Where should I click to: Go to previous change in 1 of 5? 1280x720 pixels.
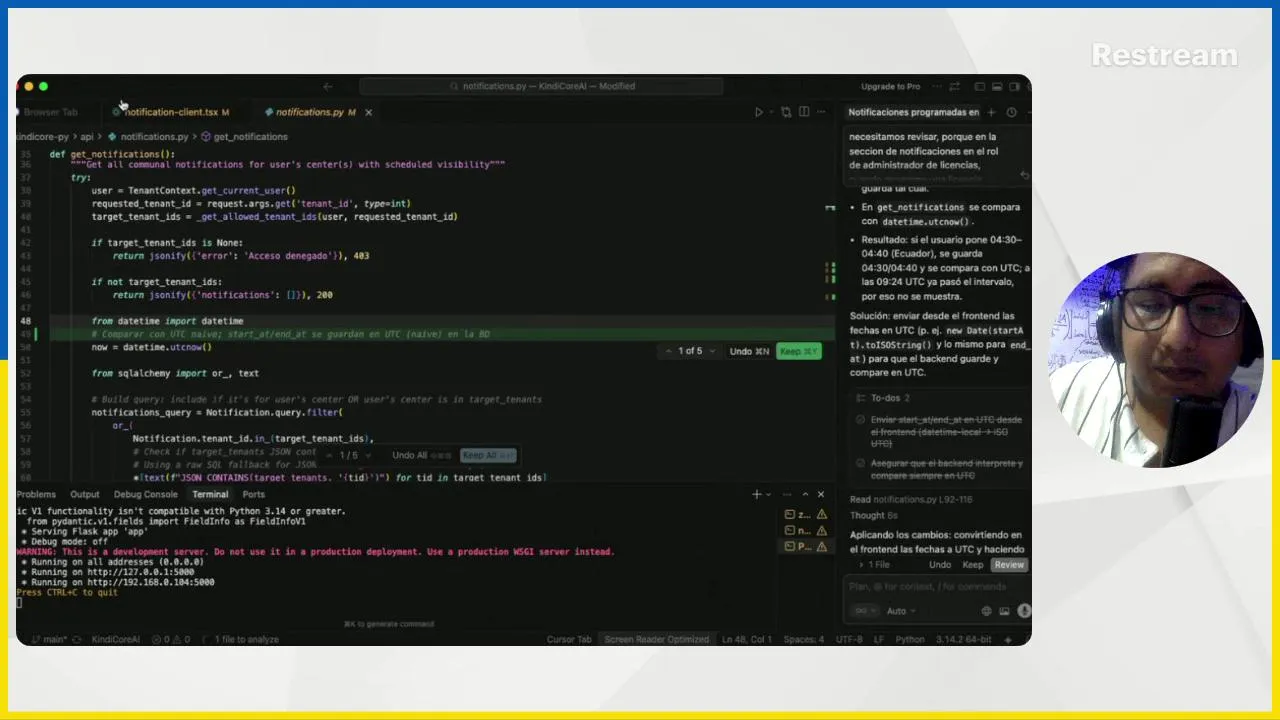669,351
